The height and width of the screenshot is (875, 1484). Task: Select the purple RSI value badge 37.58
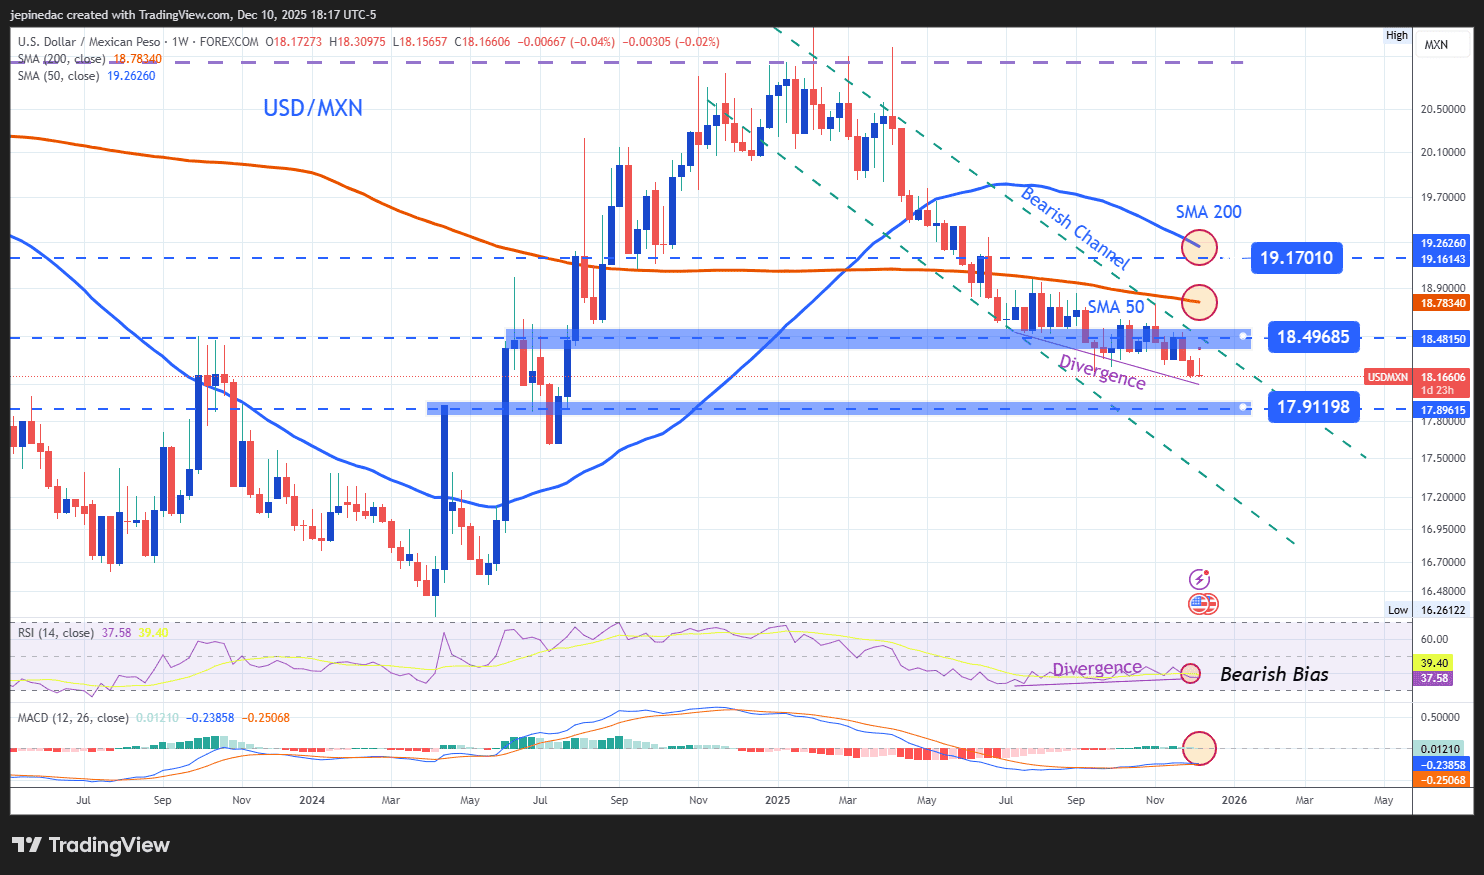point(1432,679)
